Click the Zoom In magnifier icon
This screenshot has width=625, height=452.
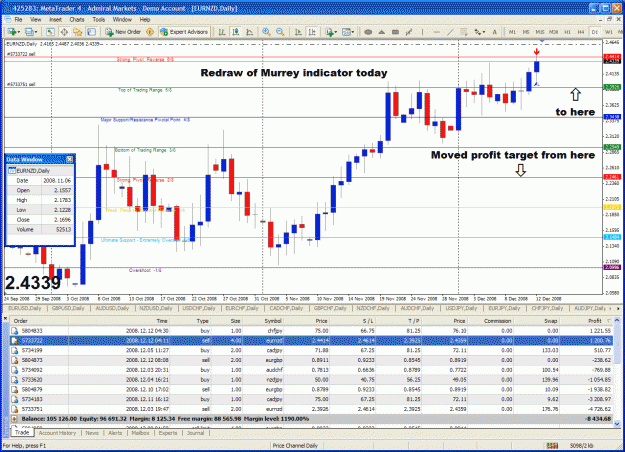[266, 32]
